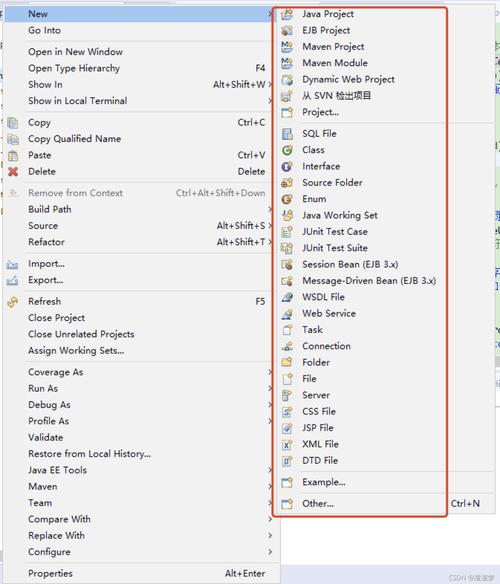
Task: Expand the Maven submenu
Action: [x=270, y=486]
